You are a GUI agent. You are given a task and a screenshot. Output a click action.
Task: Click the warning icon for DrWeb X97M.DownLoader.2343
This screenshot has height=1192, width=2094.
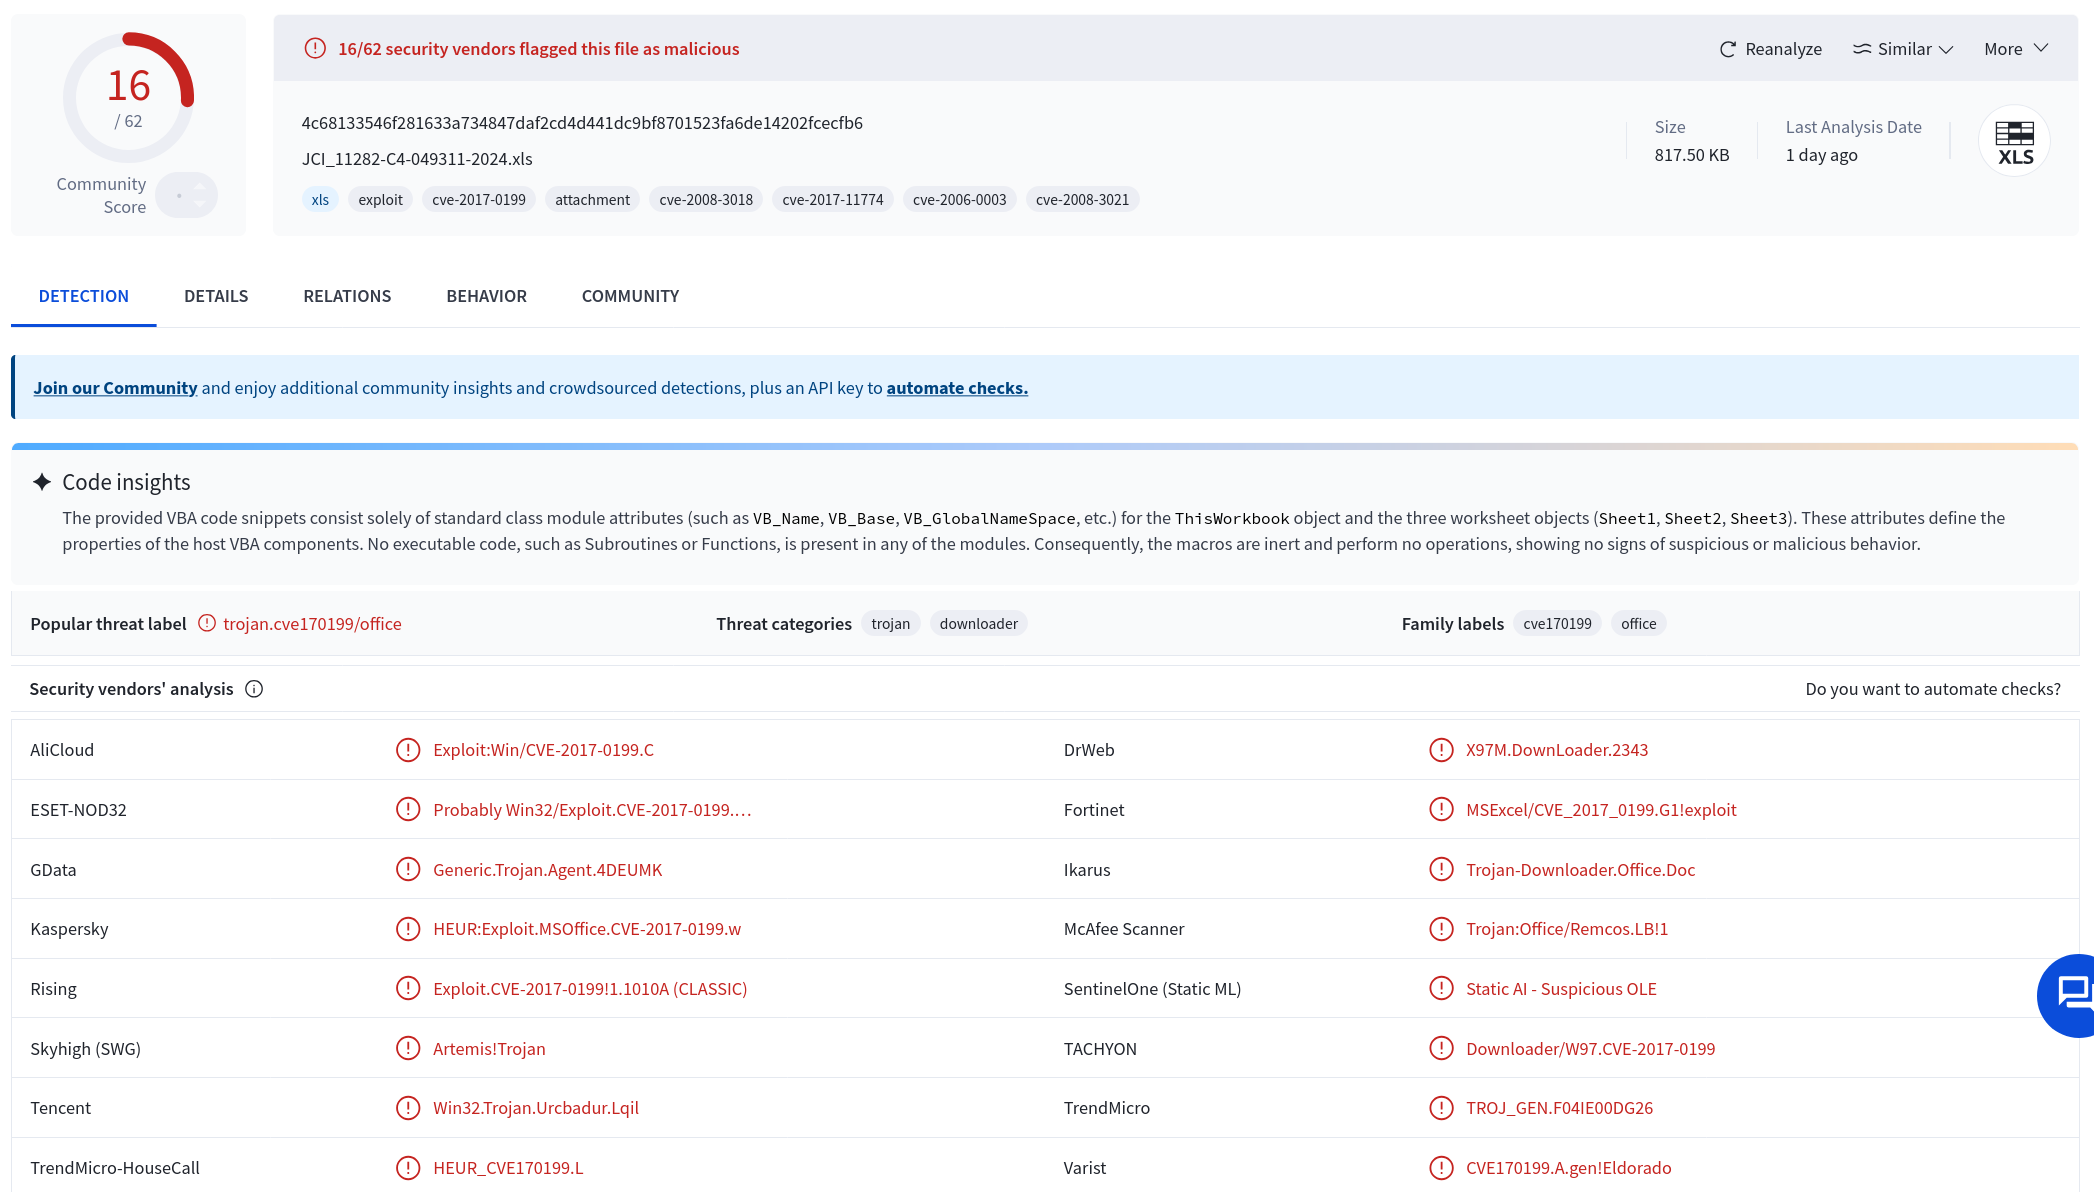pyautogui.click(x=1441, y=750)
